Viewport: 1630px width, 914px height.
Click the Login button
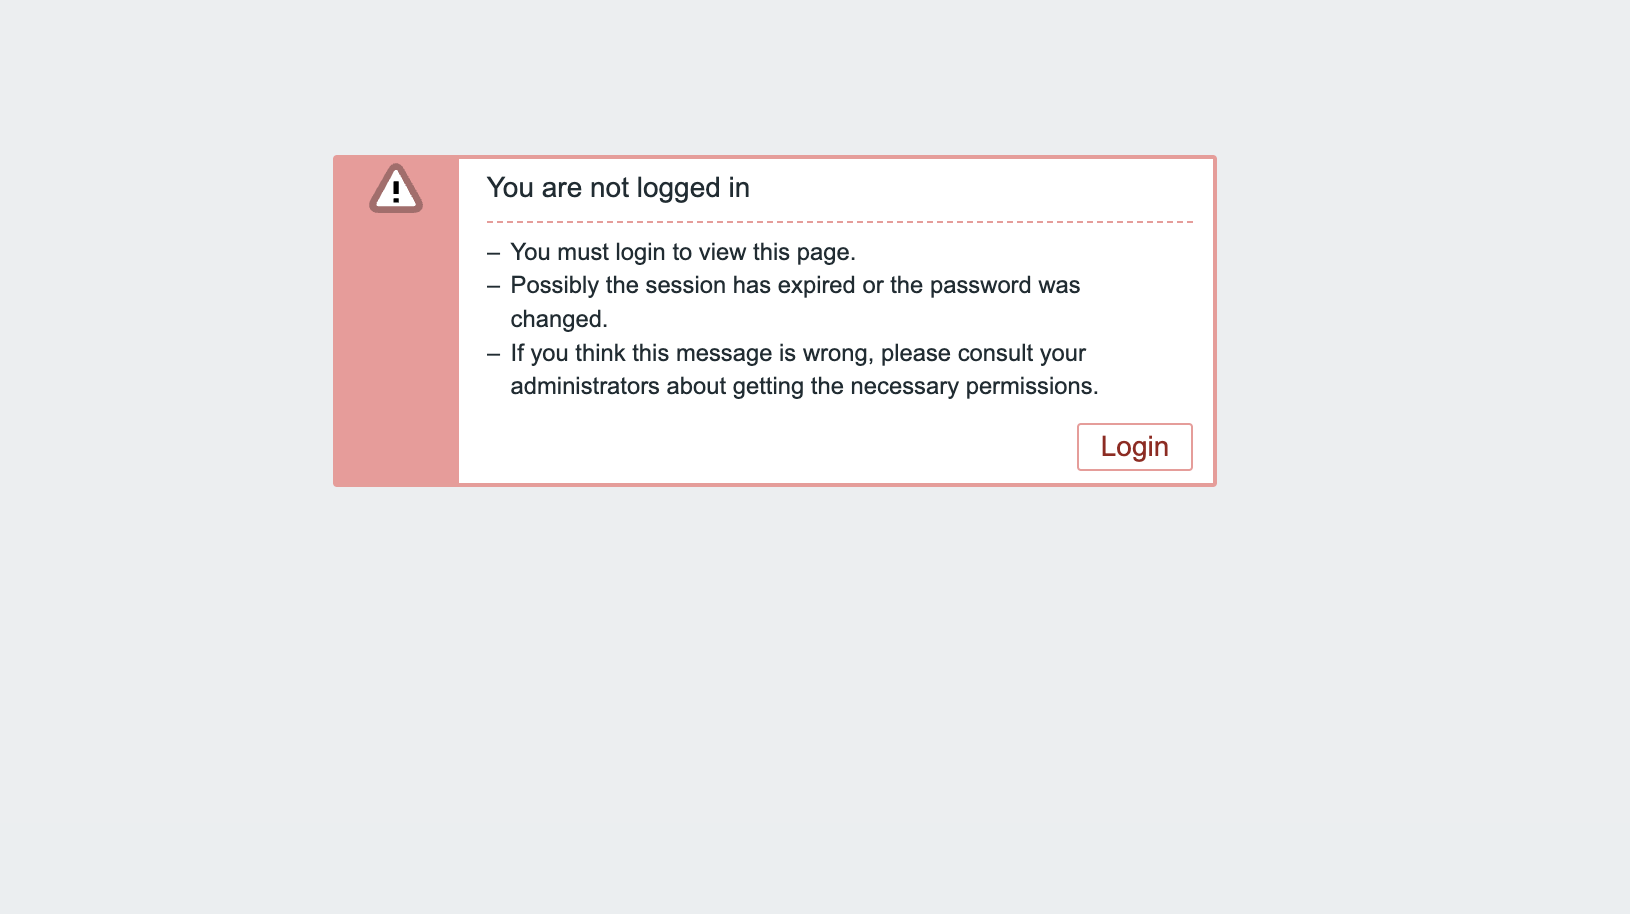coord(1134,447)
